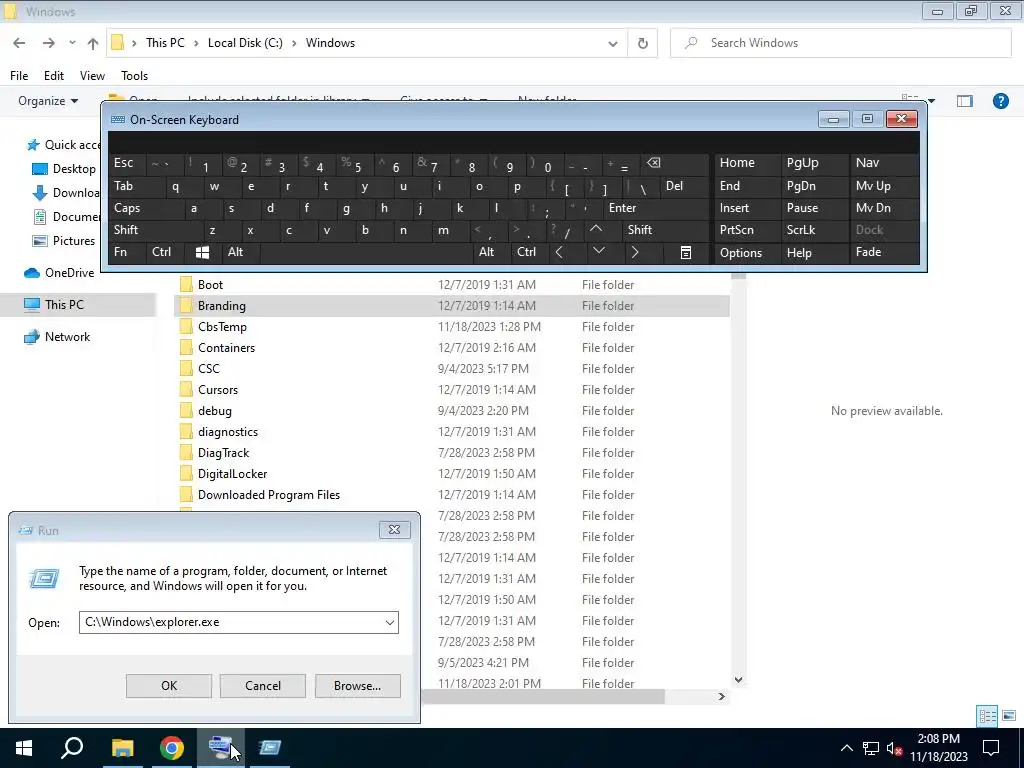This screenshot has width=1024, height=768.
Task: Open Explorer help question mark
Action: 1000,101
